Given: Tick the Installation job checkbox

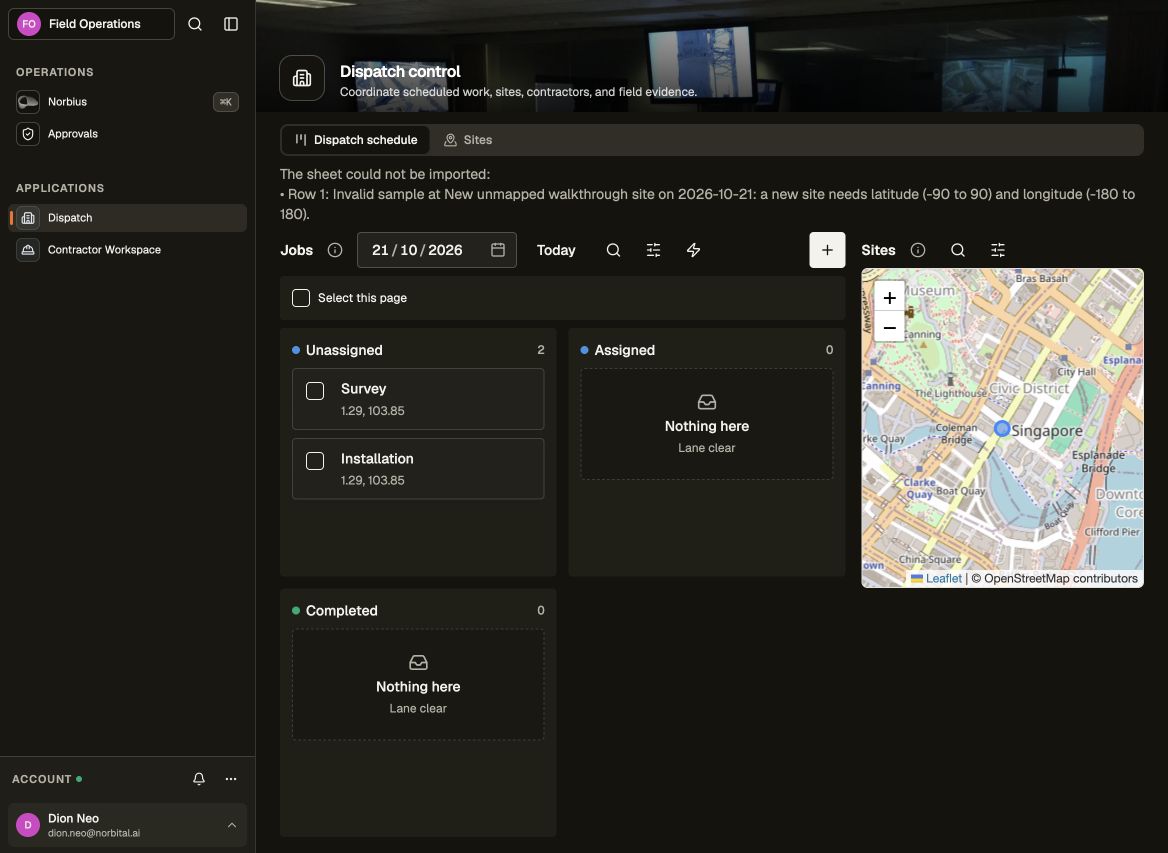Looking at the screenshot, I should tap(315, 461).
